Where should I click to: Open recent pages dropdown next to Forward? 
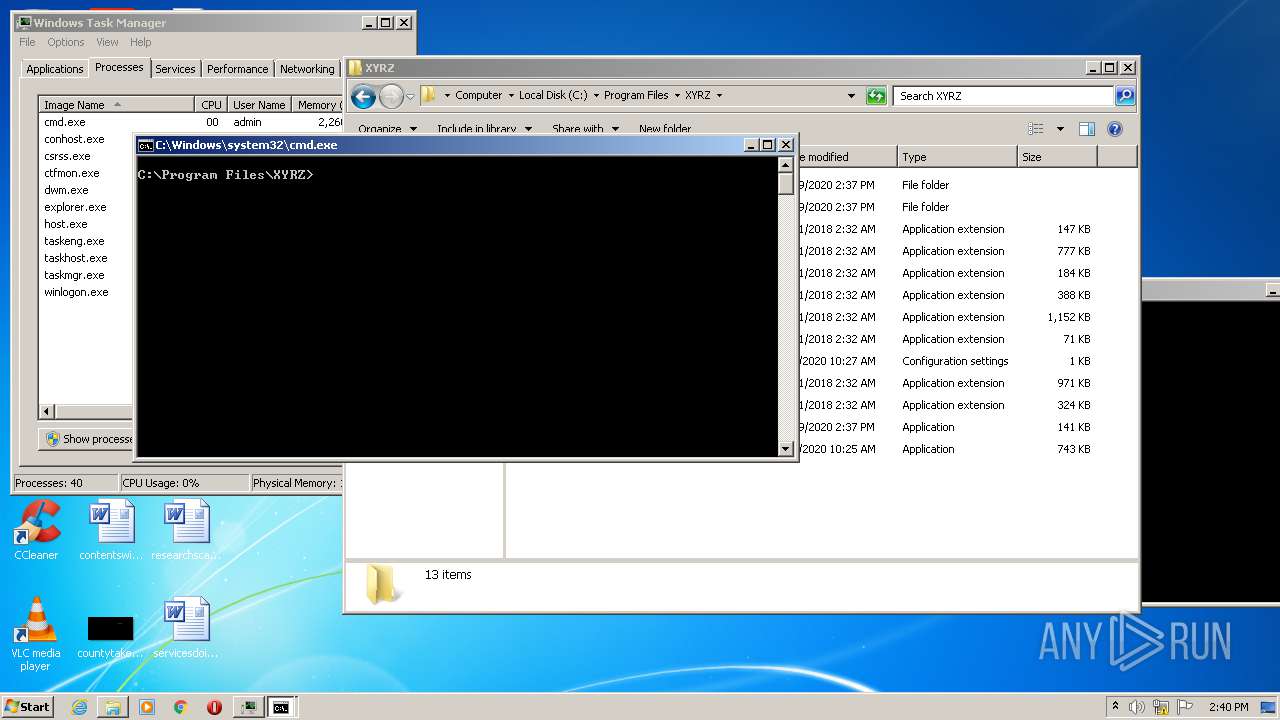tap(410, 97)
